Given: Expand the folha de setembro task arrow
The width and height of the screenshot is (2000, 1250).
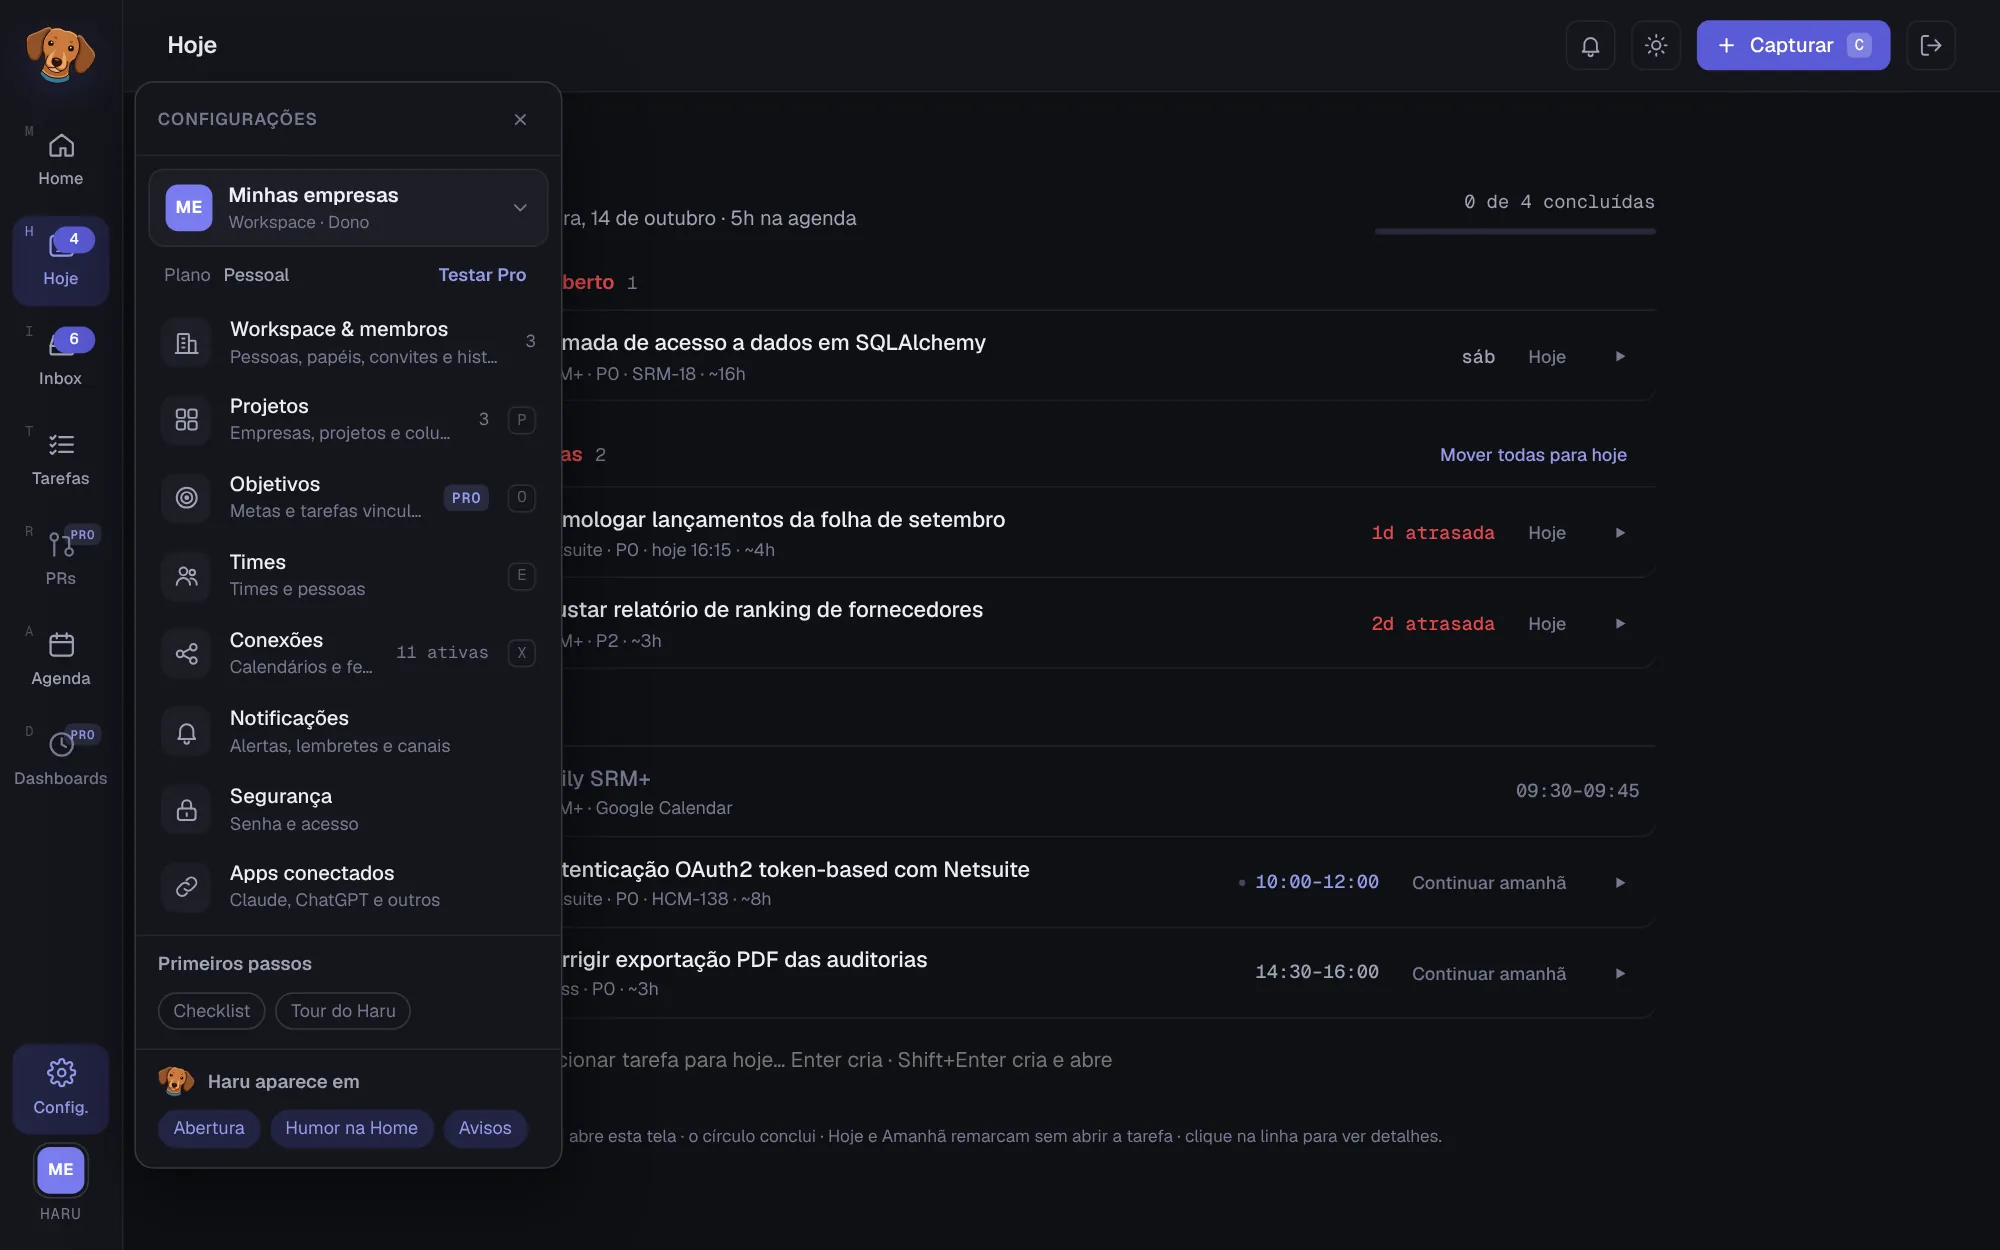Looking at the screenshot, I should (1620, 533).
